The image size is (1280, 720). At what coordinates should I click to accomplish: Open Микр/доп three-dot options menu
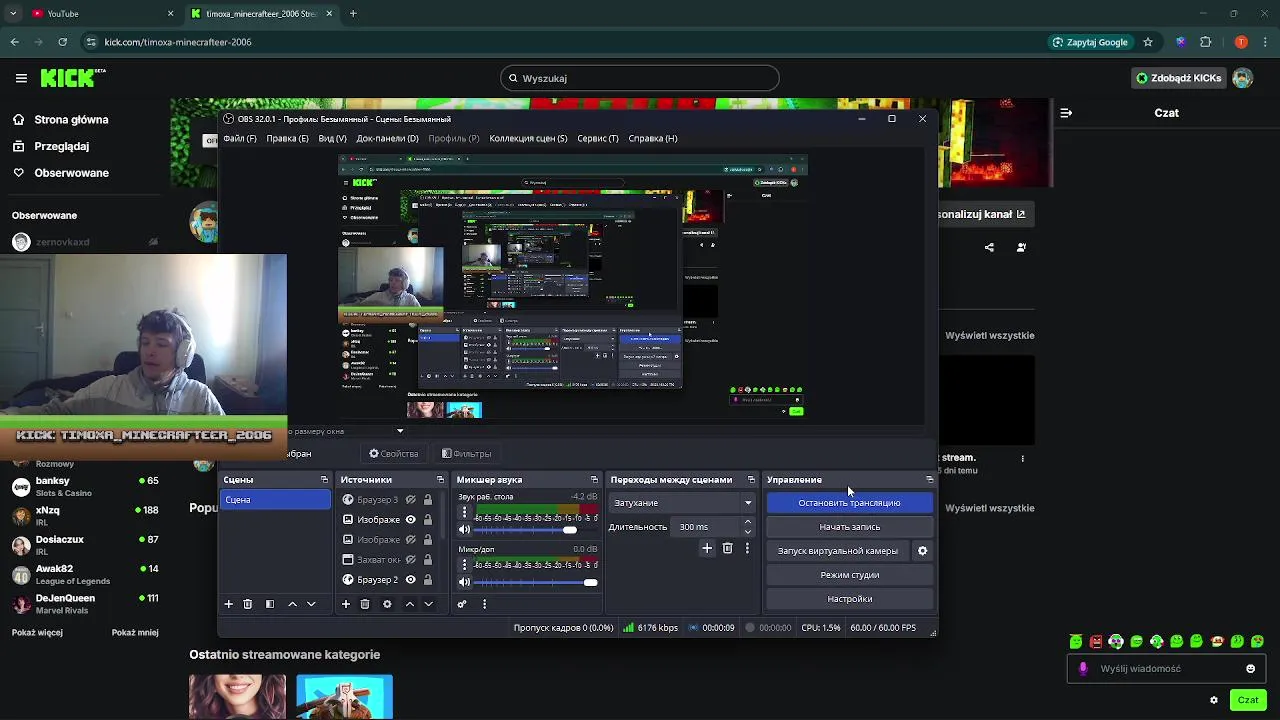point(464,564)
